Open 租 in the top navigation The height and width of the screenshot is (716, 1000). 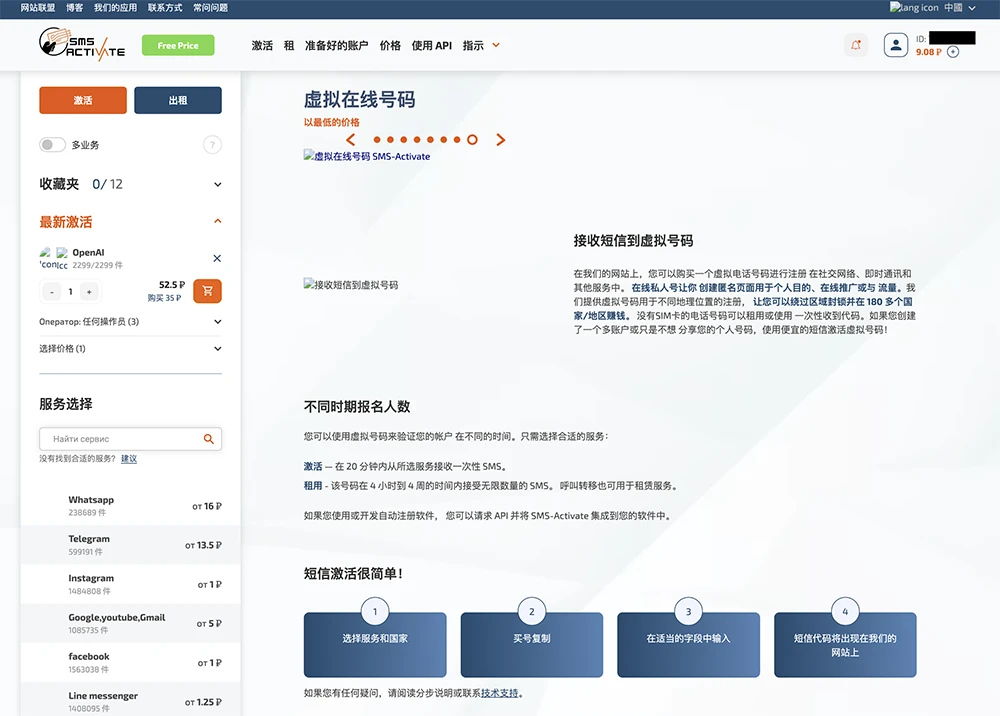pyautogui.click(x=289, y=45)
